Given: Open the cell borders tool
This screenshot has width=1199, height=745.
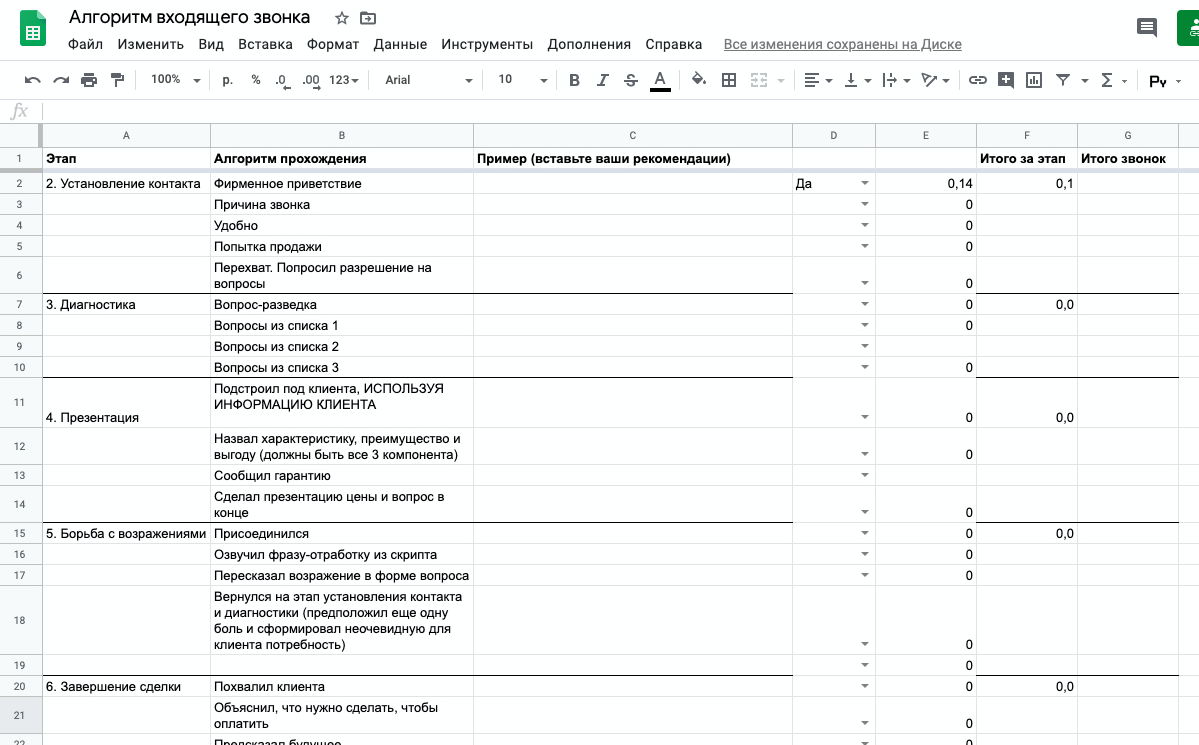Looking at the screenshot, I should (x=729, y=80).
